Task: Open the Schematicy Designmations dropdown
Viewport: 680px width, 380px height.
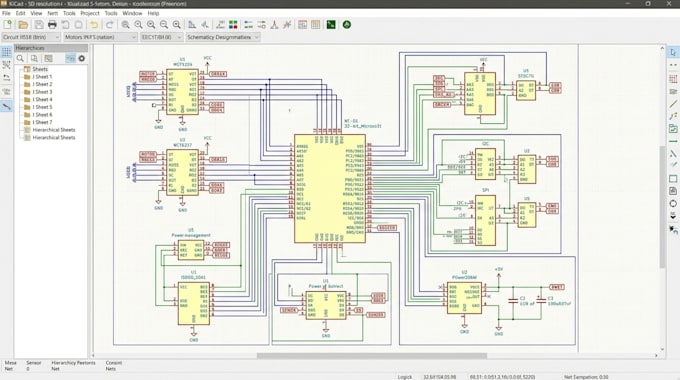Action: coord(223,37)
